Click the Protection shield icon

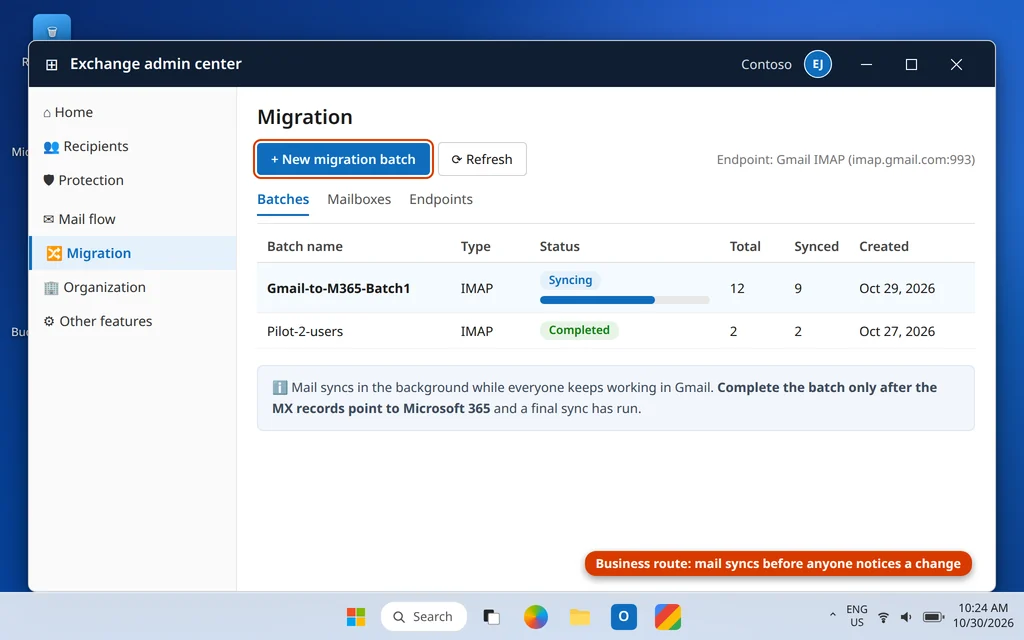48,180
